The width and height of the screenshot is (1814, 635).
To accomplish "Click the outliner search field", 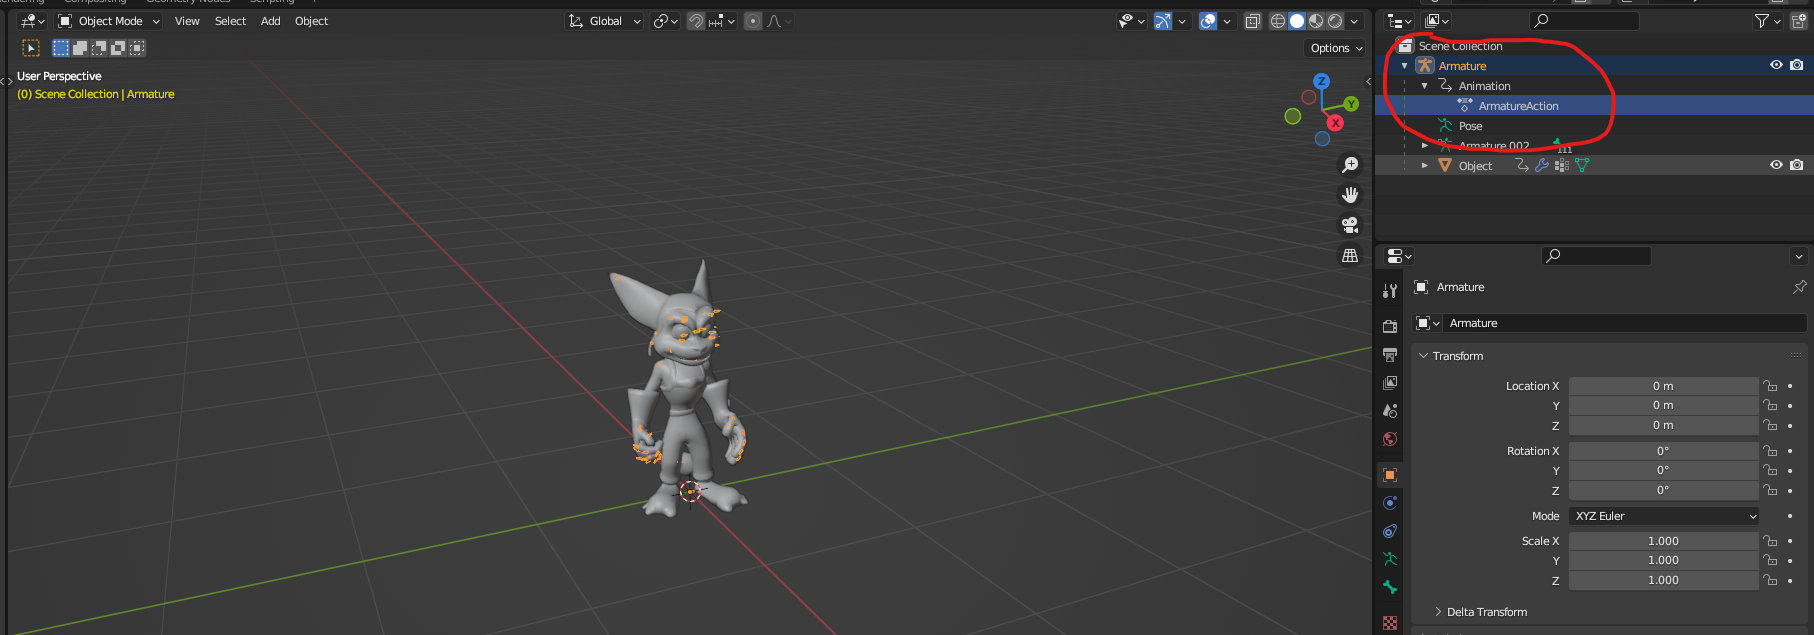I will [x=1584, y=21].
